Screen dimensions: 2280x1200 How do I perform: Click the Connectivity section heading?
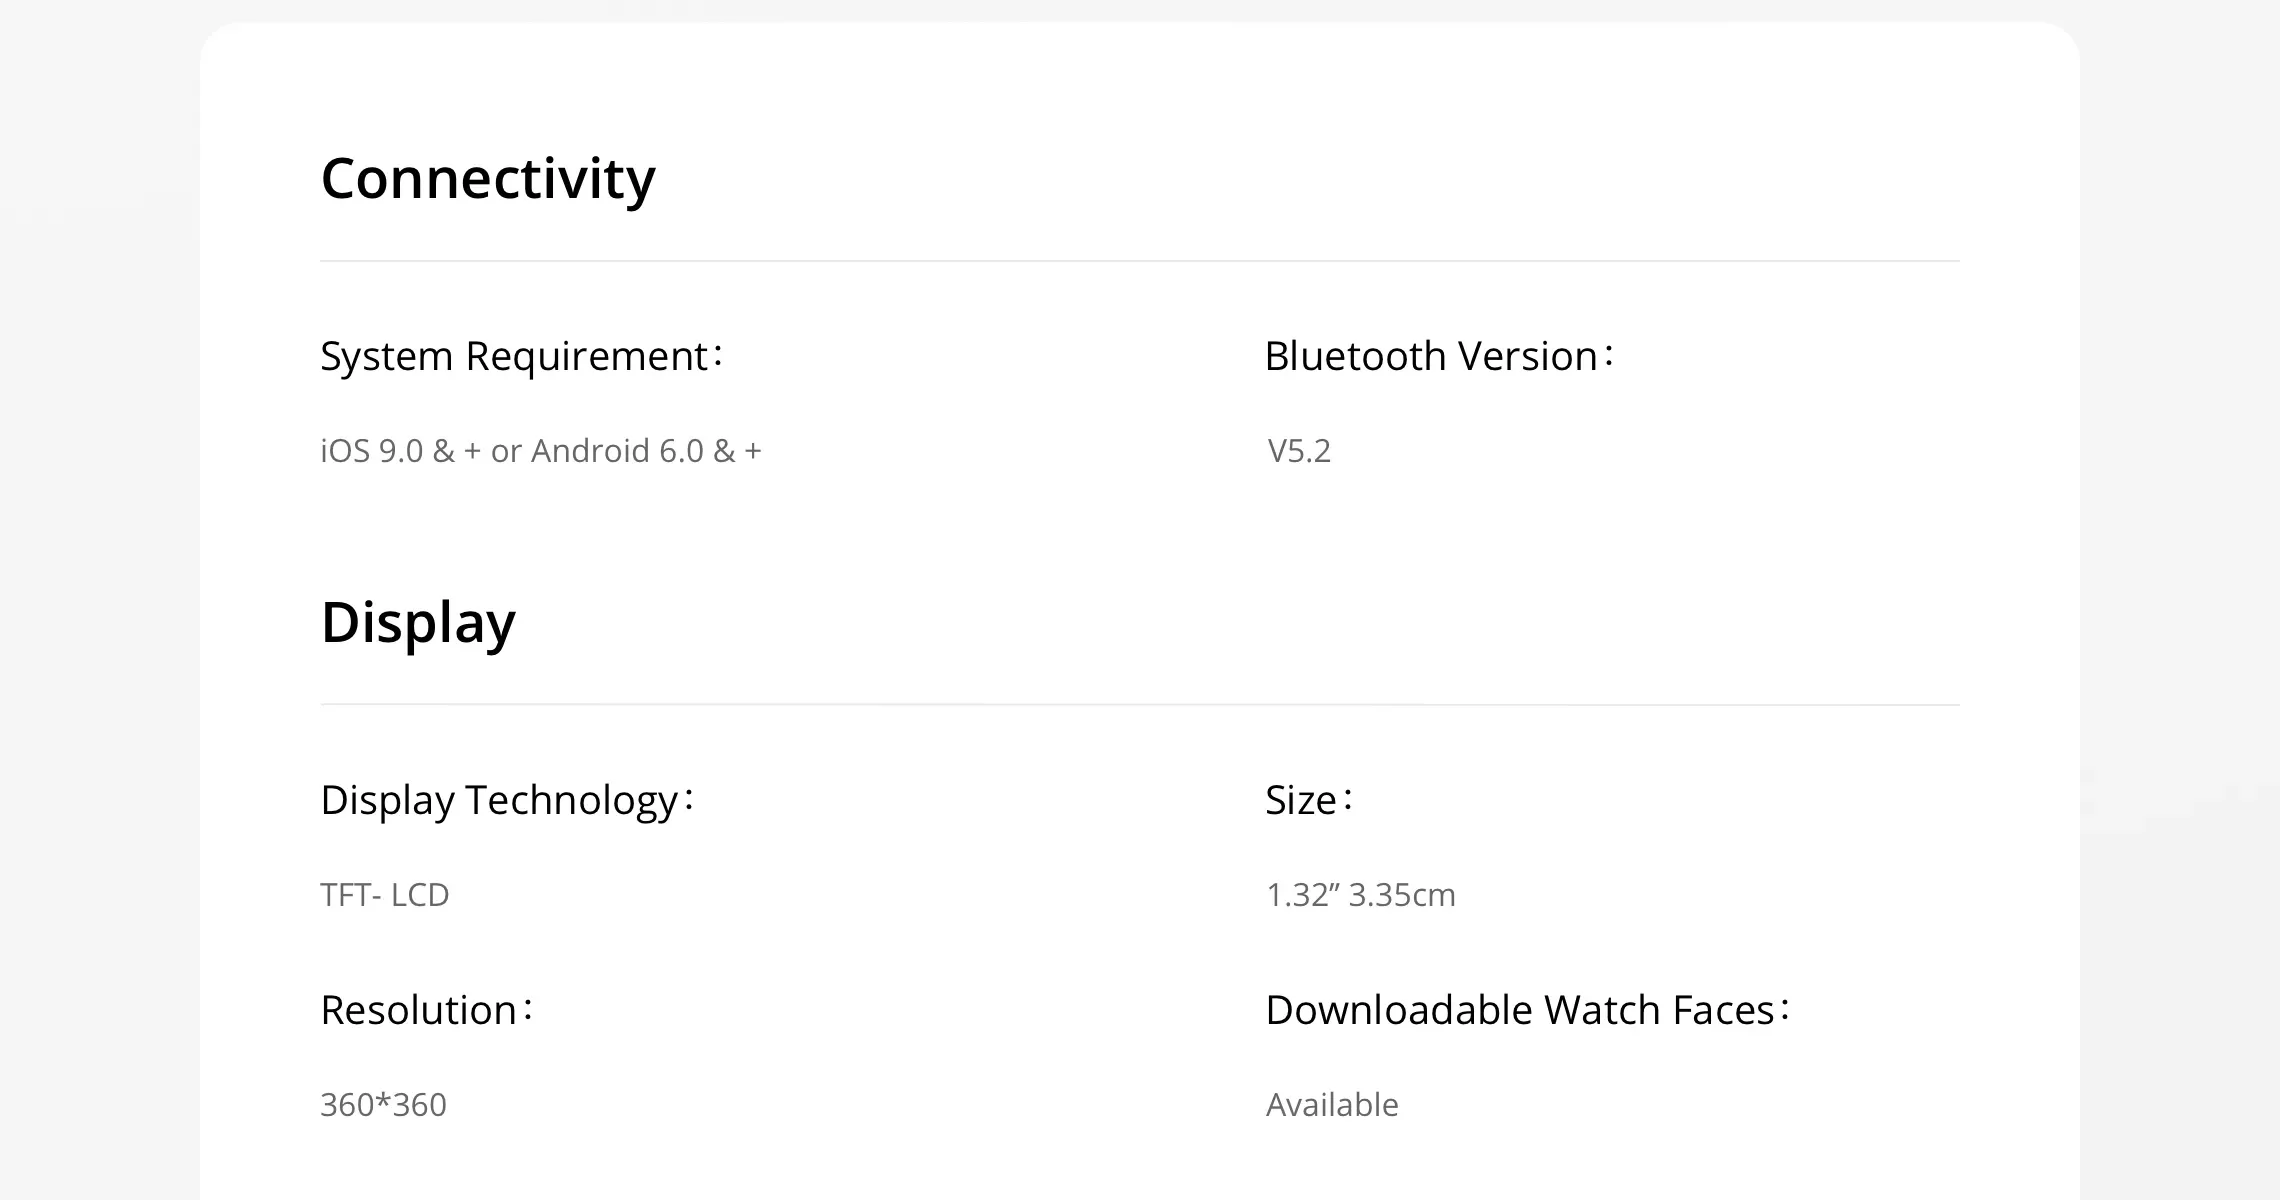click(x=488, y=179)
